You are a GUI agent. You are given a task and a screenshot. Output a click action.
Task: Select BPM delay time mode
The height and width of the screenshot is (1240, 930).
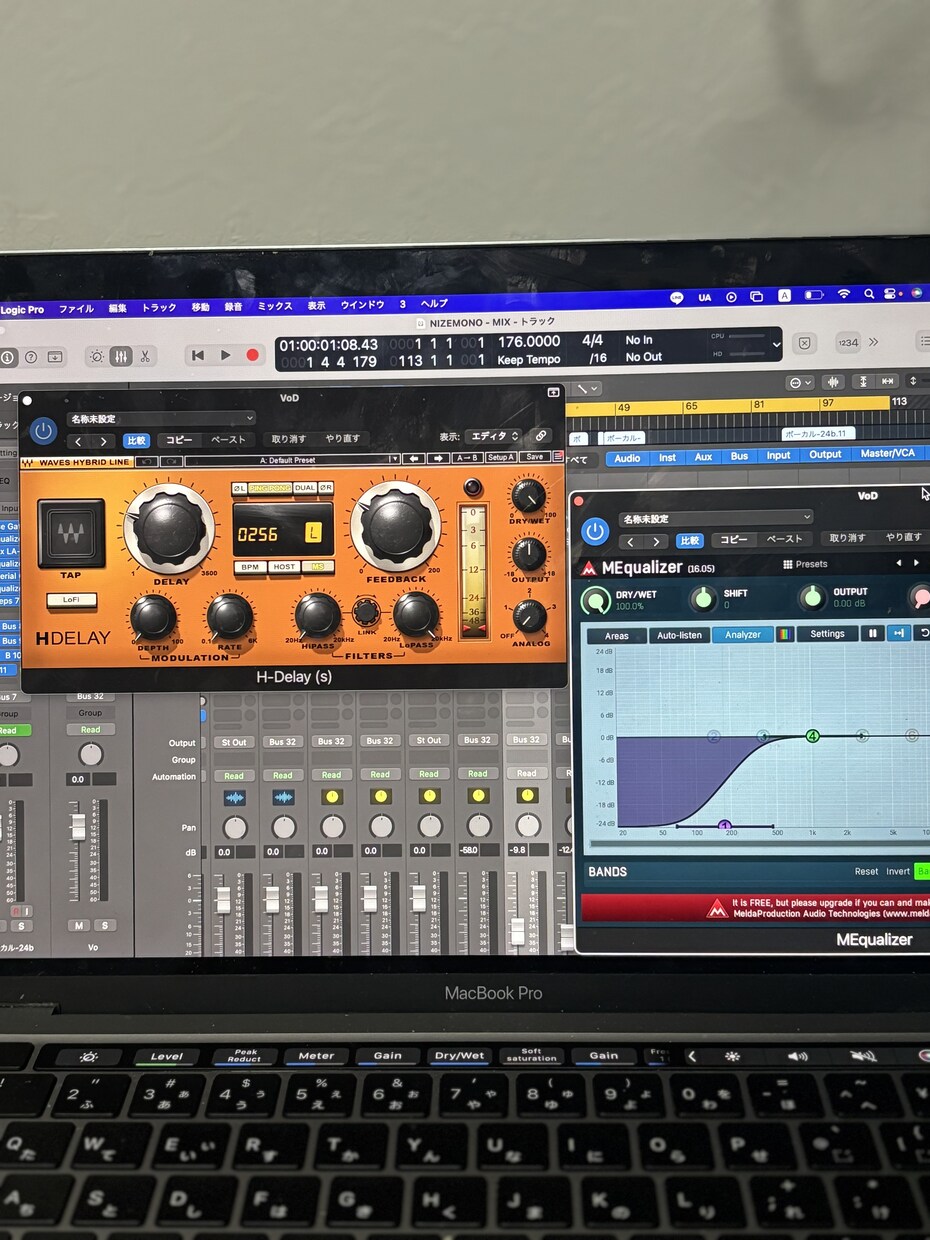(x=250, y=567)
